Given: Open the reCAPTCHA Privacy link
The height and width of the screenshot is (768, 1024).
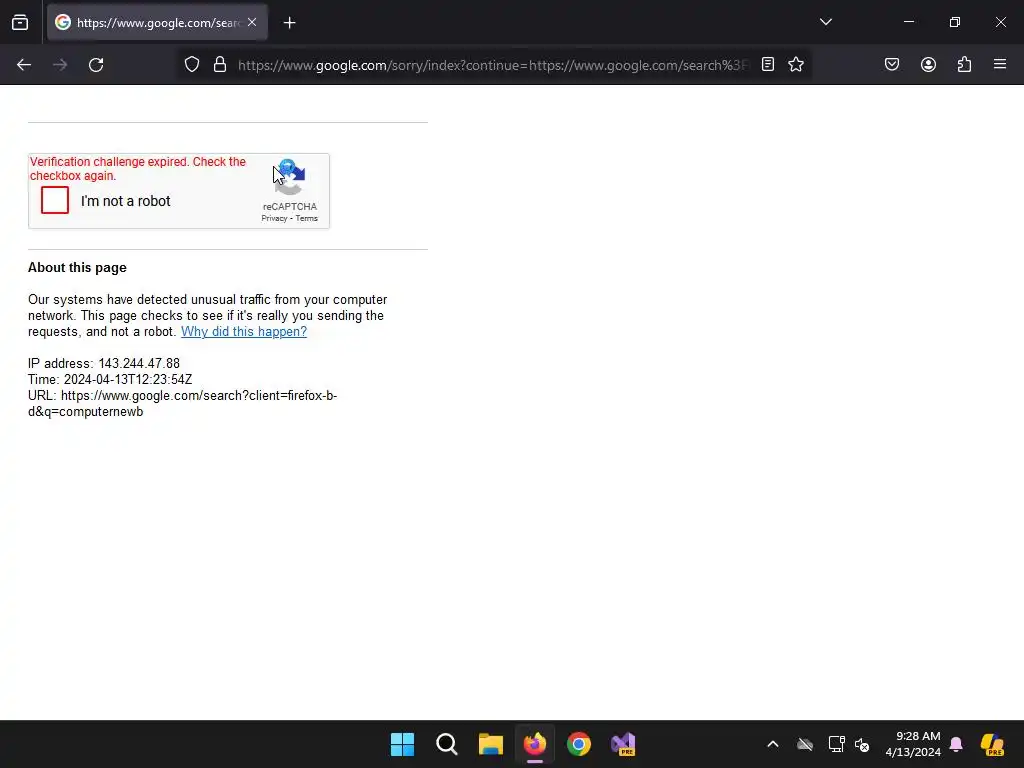Looking at the screenshot, I should coord(274,219).
